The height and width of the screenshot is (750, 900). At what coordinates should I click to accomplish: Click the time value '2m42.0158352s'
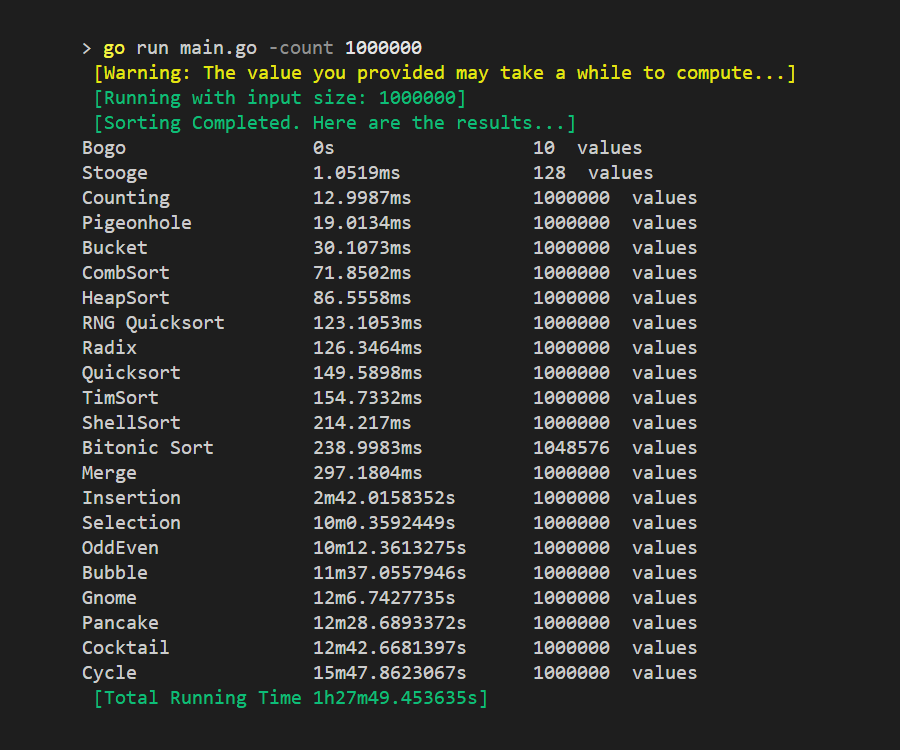[x=384, y=498]
